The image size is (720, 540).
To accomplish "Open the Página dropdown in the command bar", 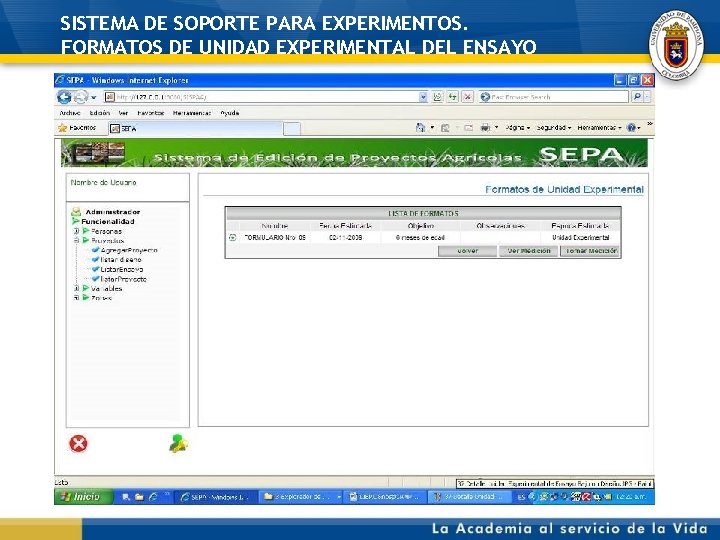I will 518,128.
